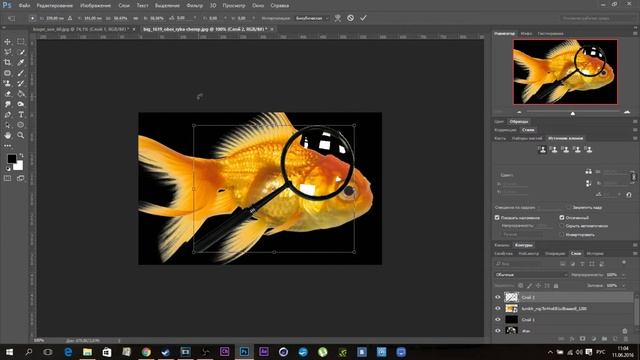Select the Move tool

tap(7, 42)
